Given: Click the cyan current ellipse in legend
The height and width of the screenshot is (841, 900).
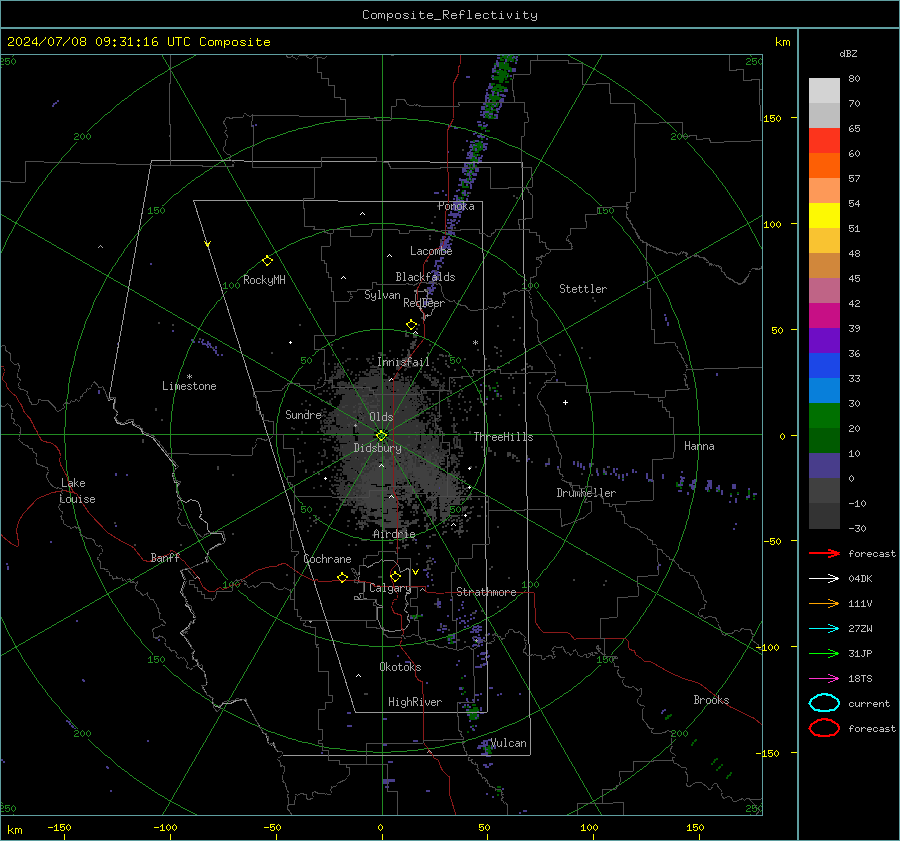Looking at the screenshot, I should click(x=824, y=703).
